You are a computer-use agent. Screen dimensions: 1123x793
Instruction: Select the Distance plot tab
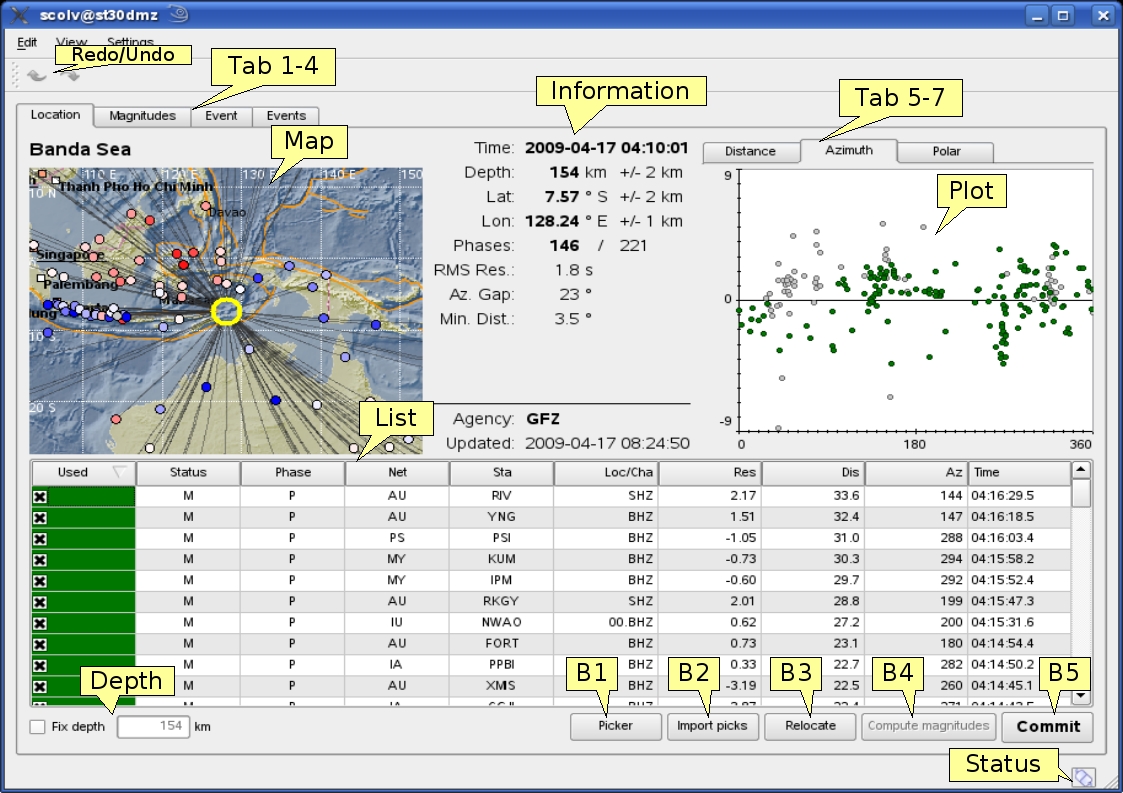tap(750, 152)
